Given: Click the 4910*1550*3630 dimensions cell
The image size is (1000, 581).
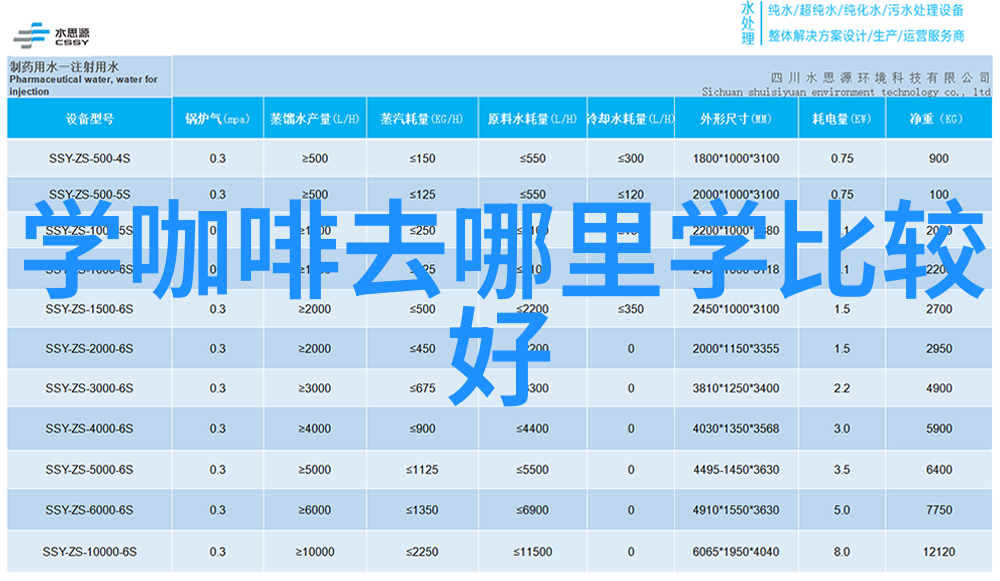Looking at the screenshot, I should [736, 510].
